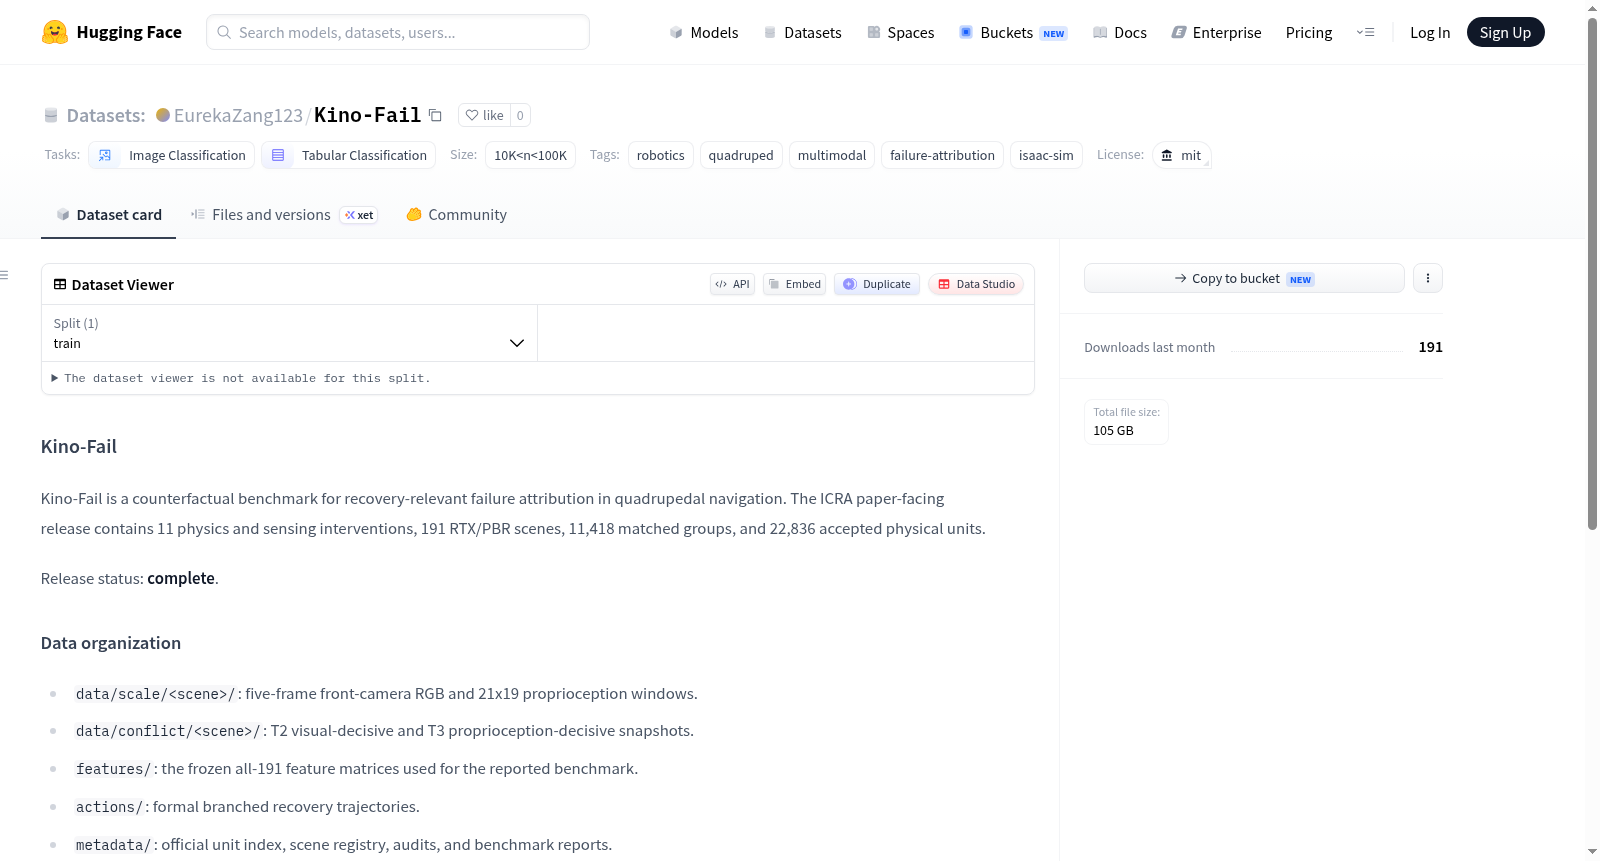
Task: Click the actions/ code text
Action: 110,807
